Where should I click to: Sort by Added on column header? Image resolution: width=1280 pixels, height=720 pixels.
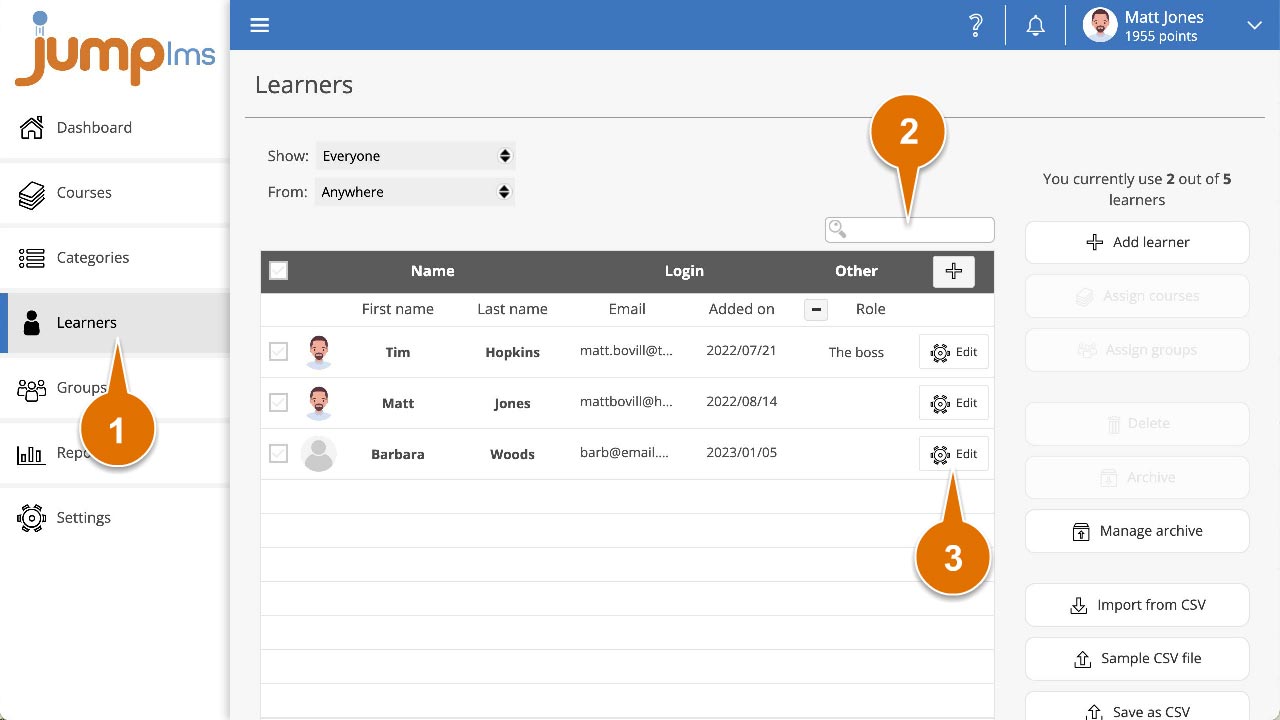pyautogui.click(x=742, y=309)
